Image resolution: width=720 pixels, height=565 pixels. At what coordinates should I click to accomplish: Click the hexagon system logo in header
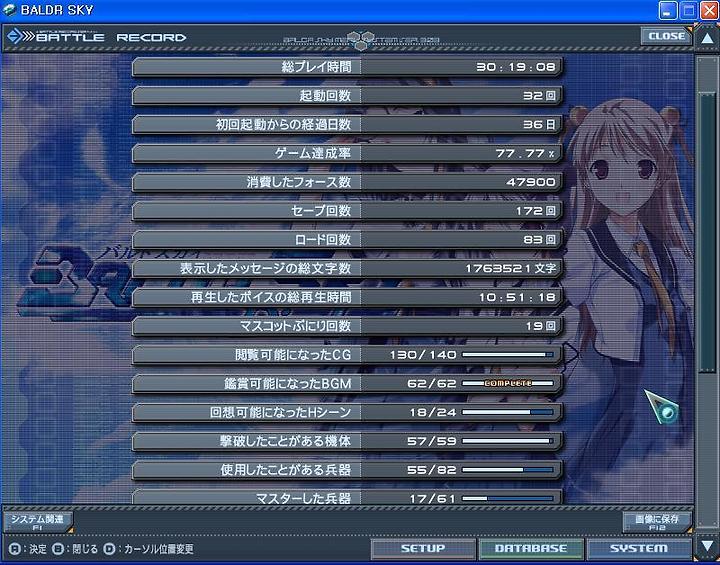(361, 40)
